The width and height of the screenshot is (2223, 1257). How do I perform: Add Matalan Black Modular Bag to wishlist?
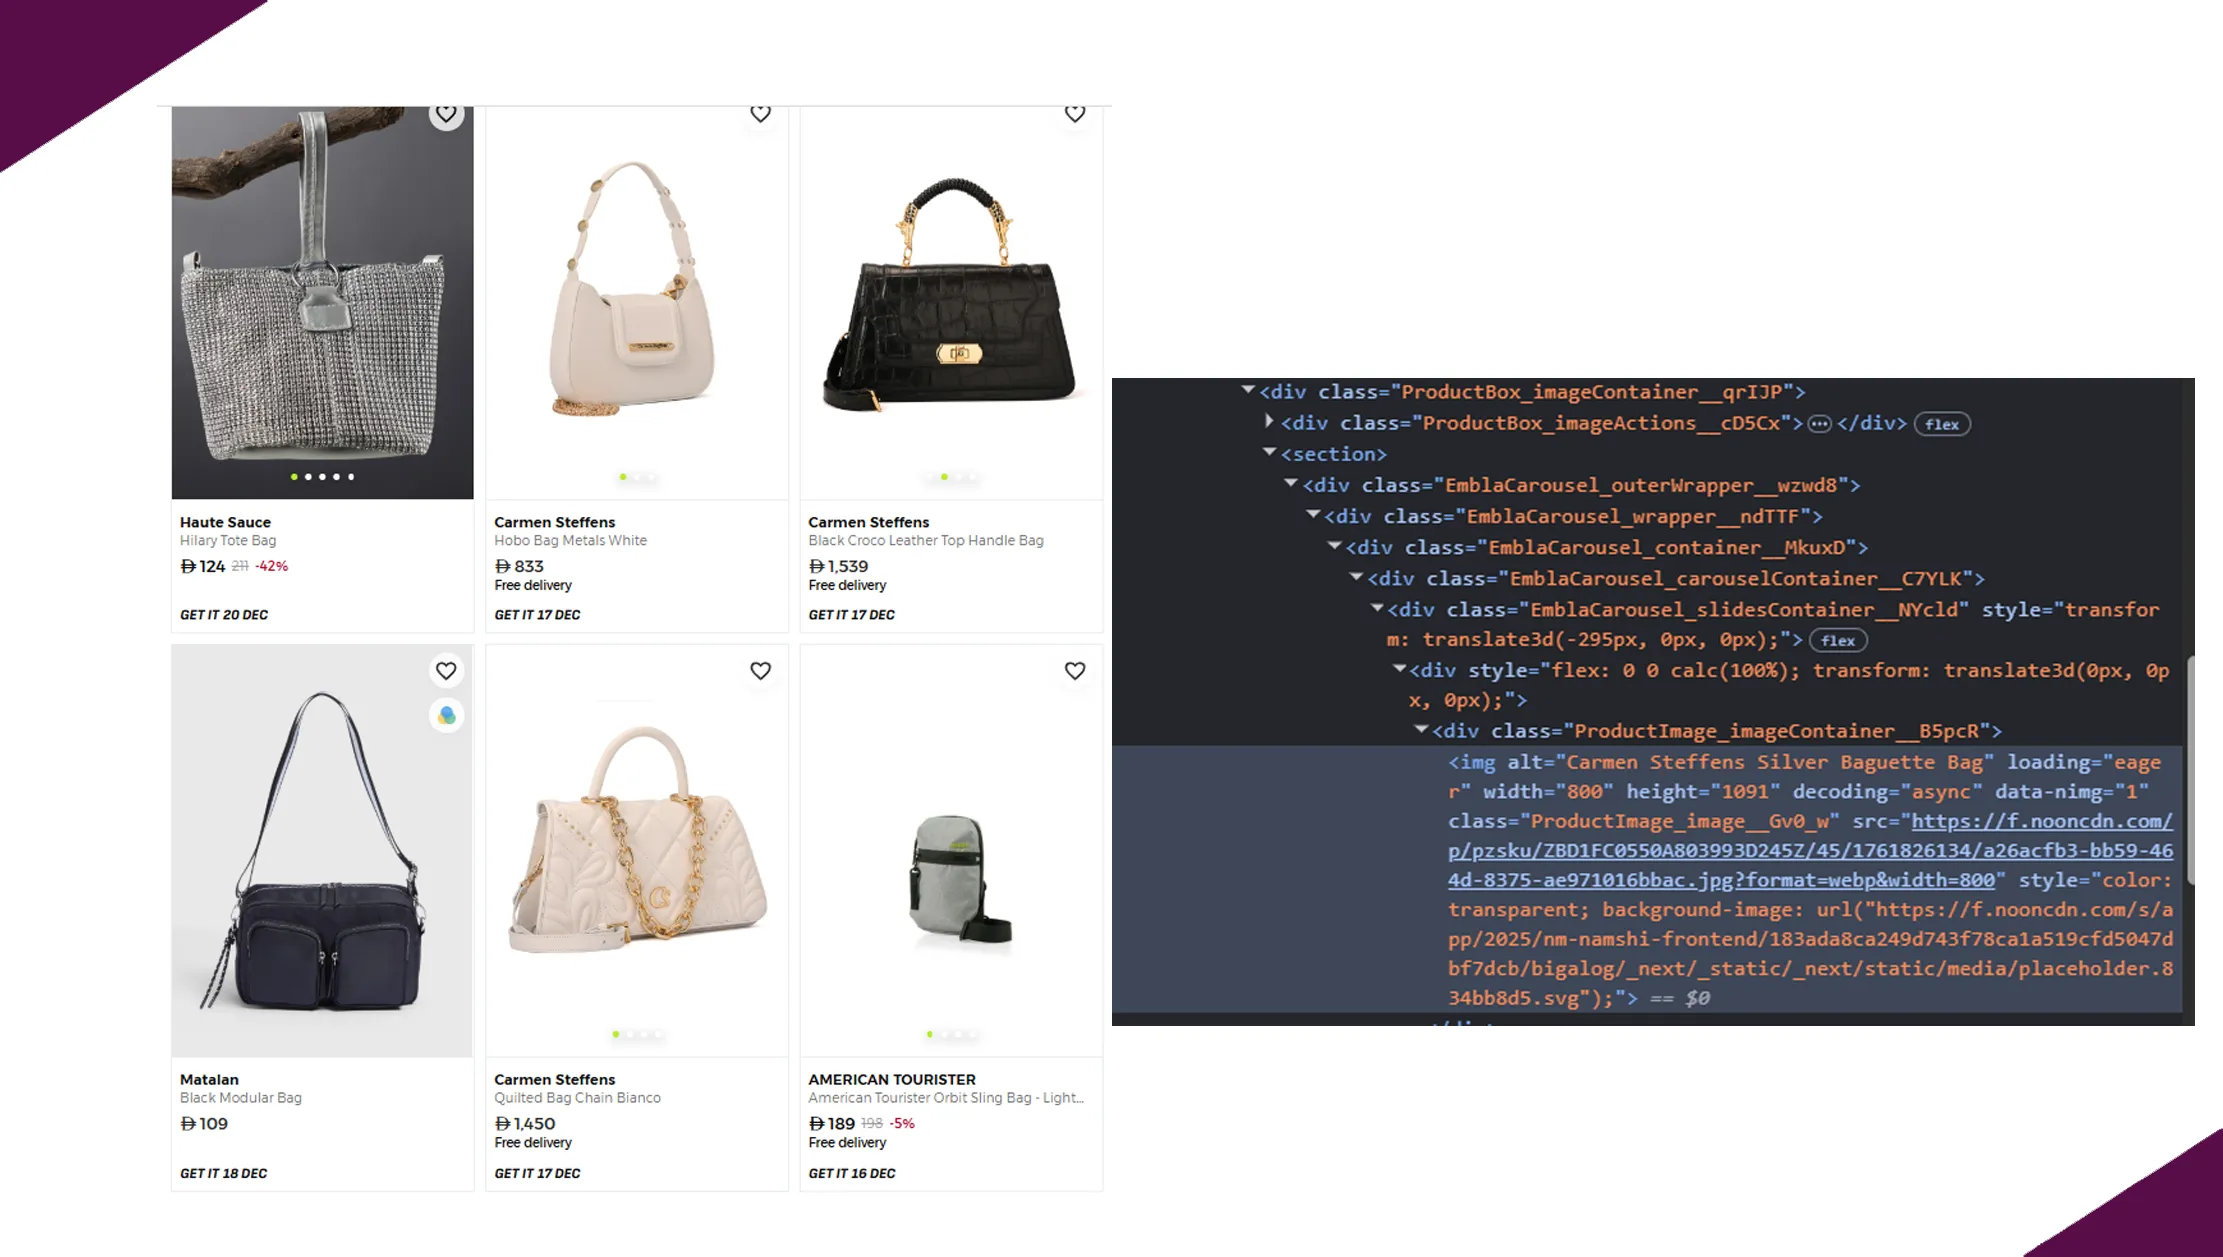446,671
